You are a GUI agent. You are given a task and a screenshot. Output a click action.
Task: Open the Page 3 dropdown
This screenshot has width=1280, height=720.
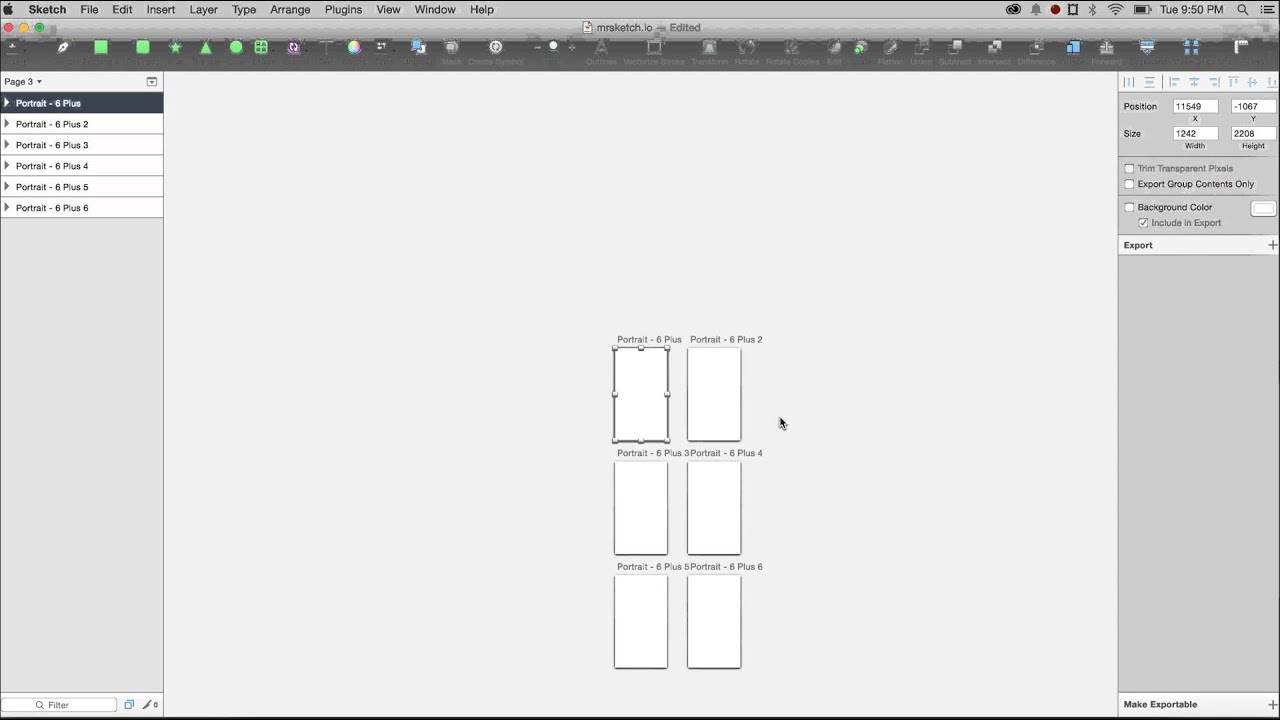click(x=23, y=82)
